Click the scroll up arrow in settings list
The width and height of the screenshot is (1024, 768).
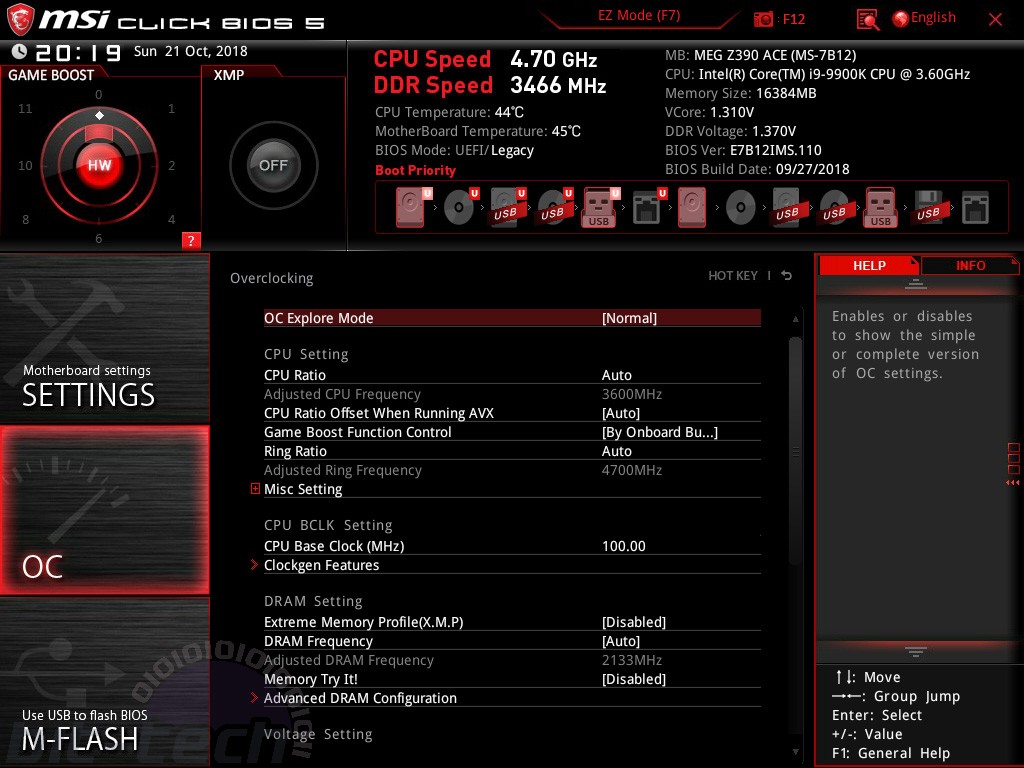click(x=795, y=319)
